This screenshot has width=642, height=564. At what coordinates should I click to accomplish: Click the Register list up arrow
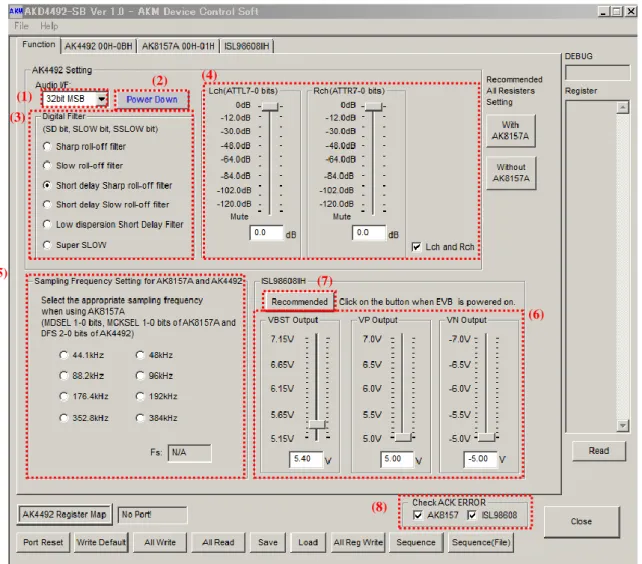point(622,107)
